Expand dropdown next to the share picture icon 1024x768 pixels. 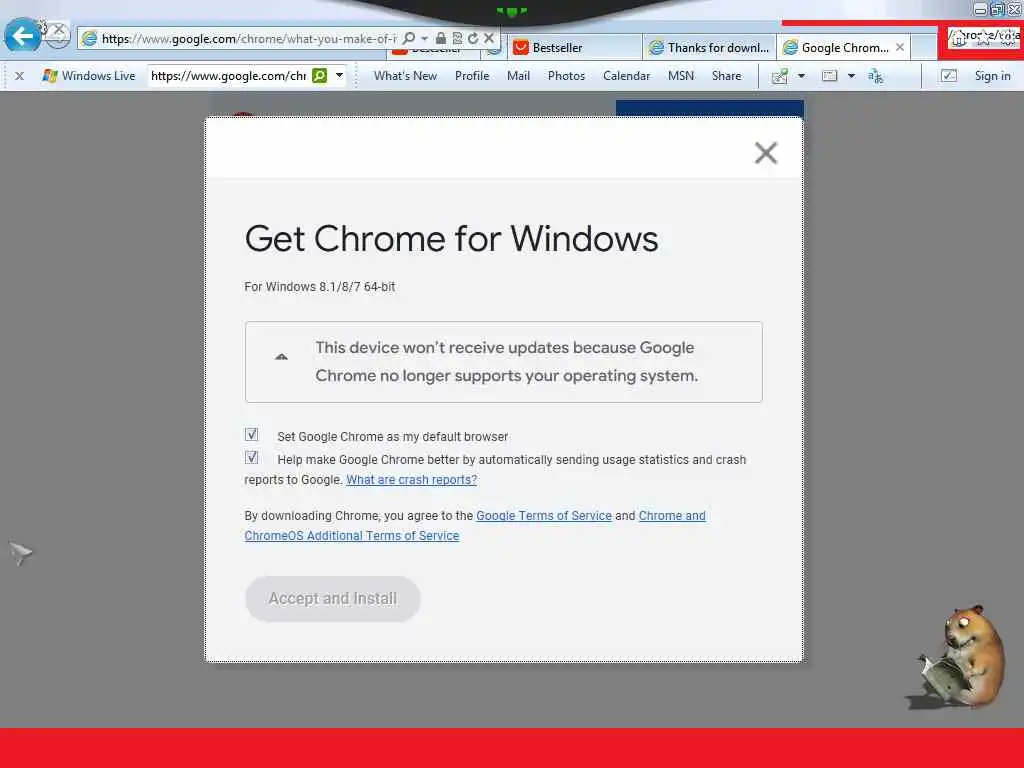801,76
